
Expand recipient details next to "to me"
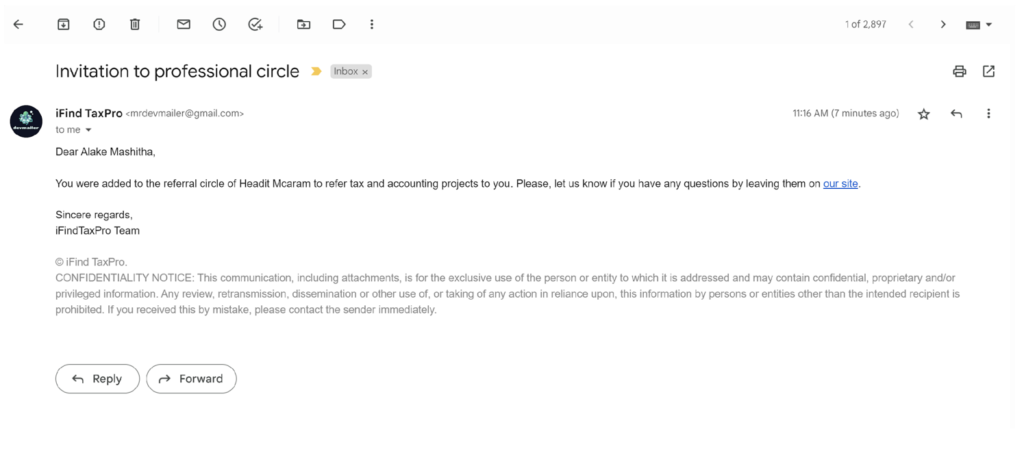coord(88,130)
